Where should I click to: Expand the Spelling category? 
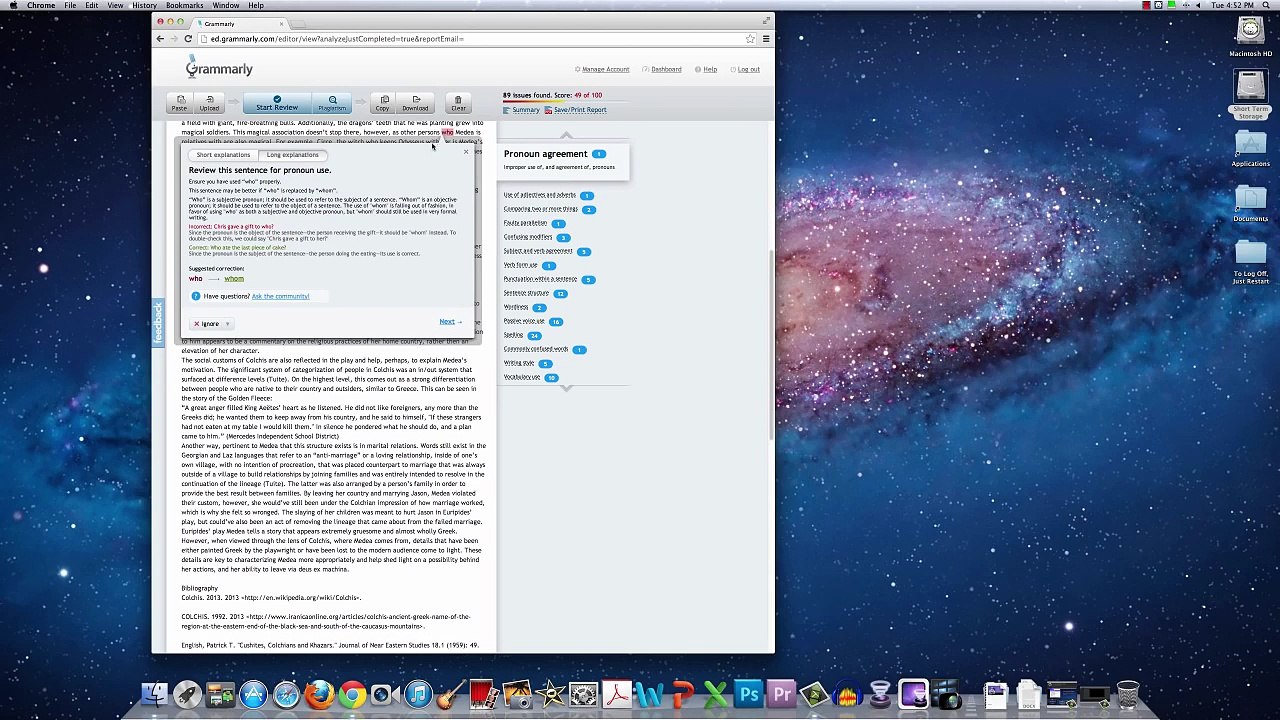tap(513, 335)
